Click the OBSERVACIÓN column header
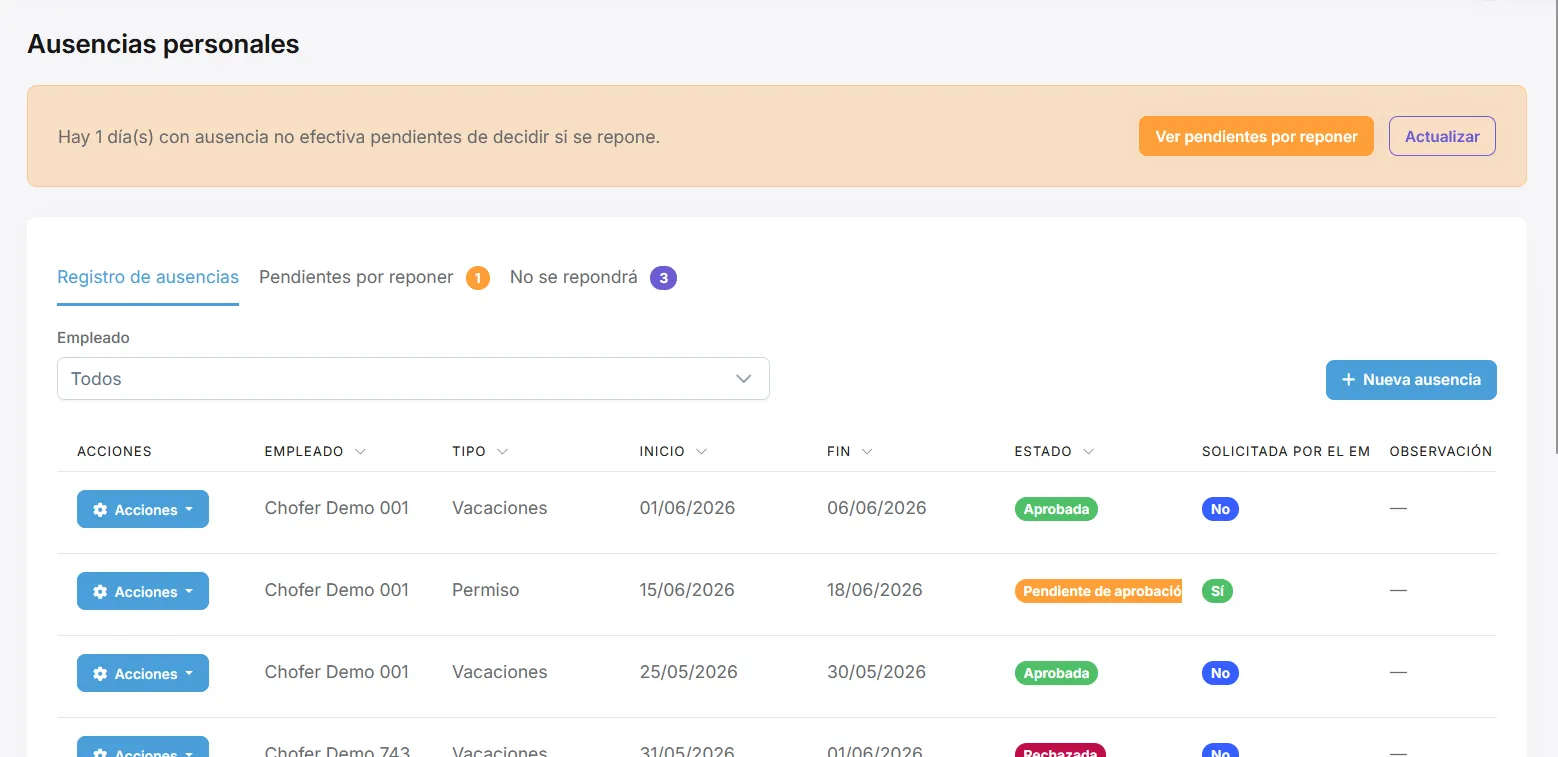1558x757 pixels. (x=1441, y=452)
